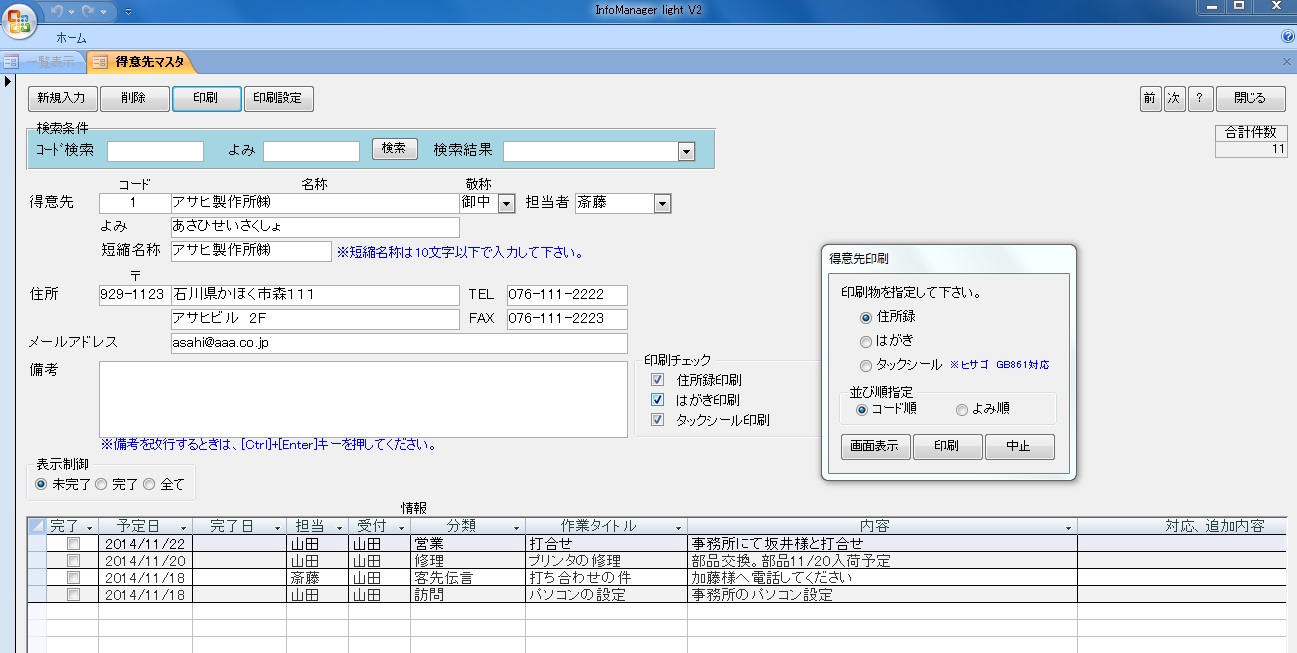This screenshot has height=653, width=1297.
Task: Open the ホーム ribbon tab
Action: click(x=71, y=37)
